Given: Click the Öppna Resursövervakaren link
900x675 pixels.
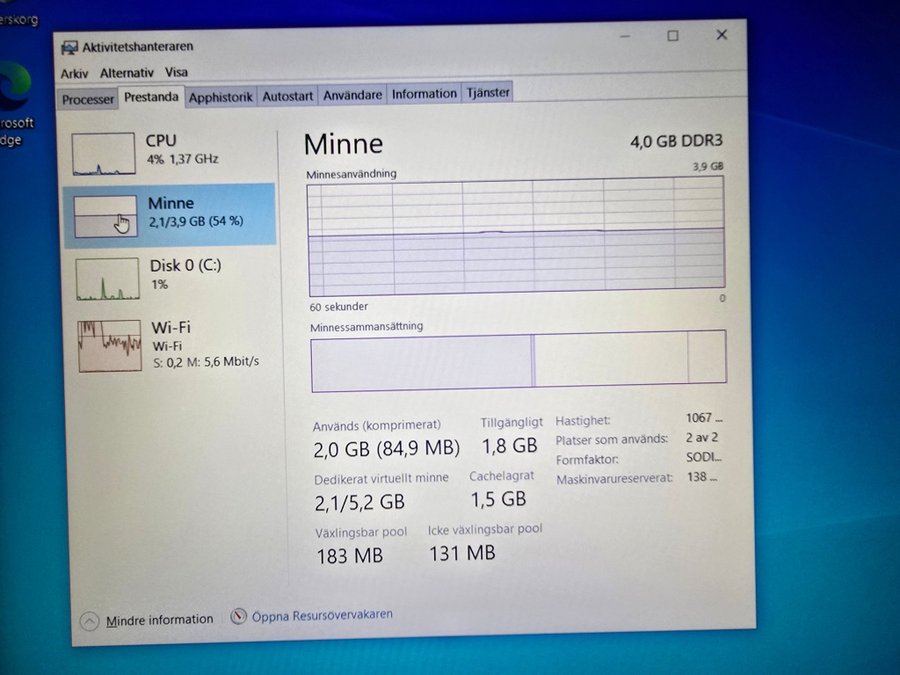Looking at the screenshot, I should click(x=322, y=615).
